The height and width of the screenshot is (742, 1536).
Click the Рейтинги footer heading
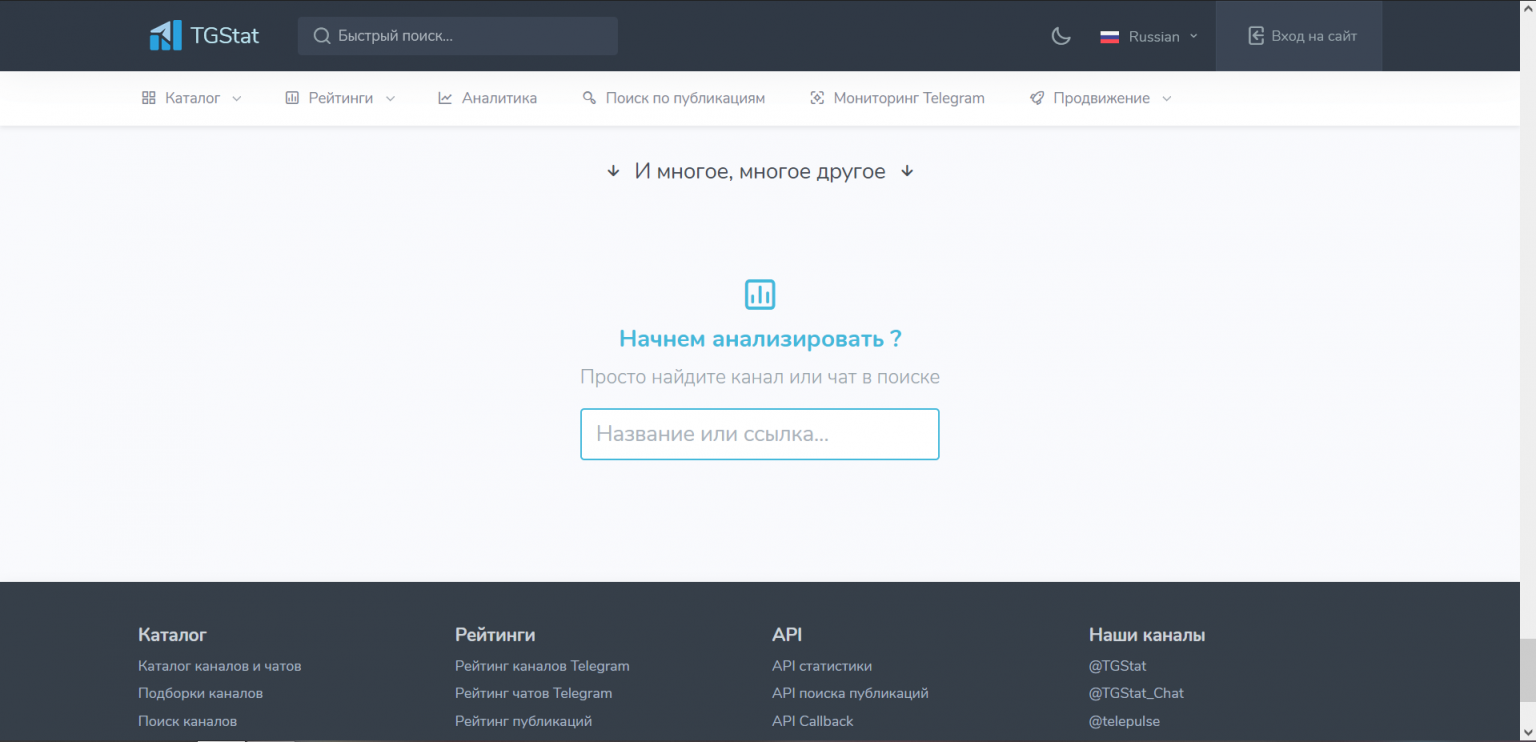495,635
